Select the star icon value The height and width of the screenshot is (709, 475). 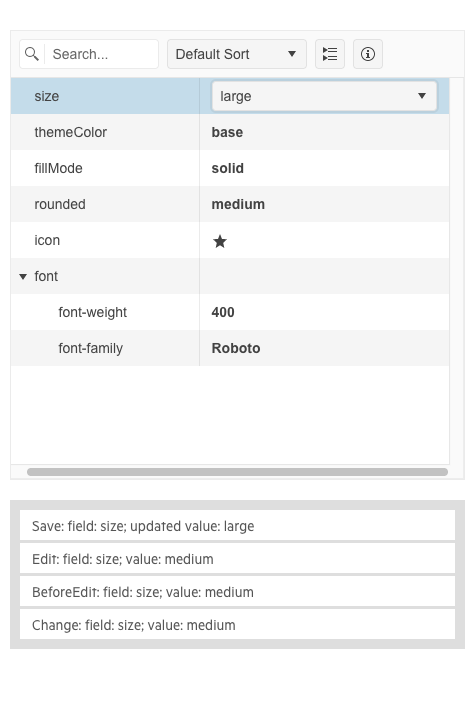tap(220, 241)
